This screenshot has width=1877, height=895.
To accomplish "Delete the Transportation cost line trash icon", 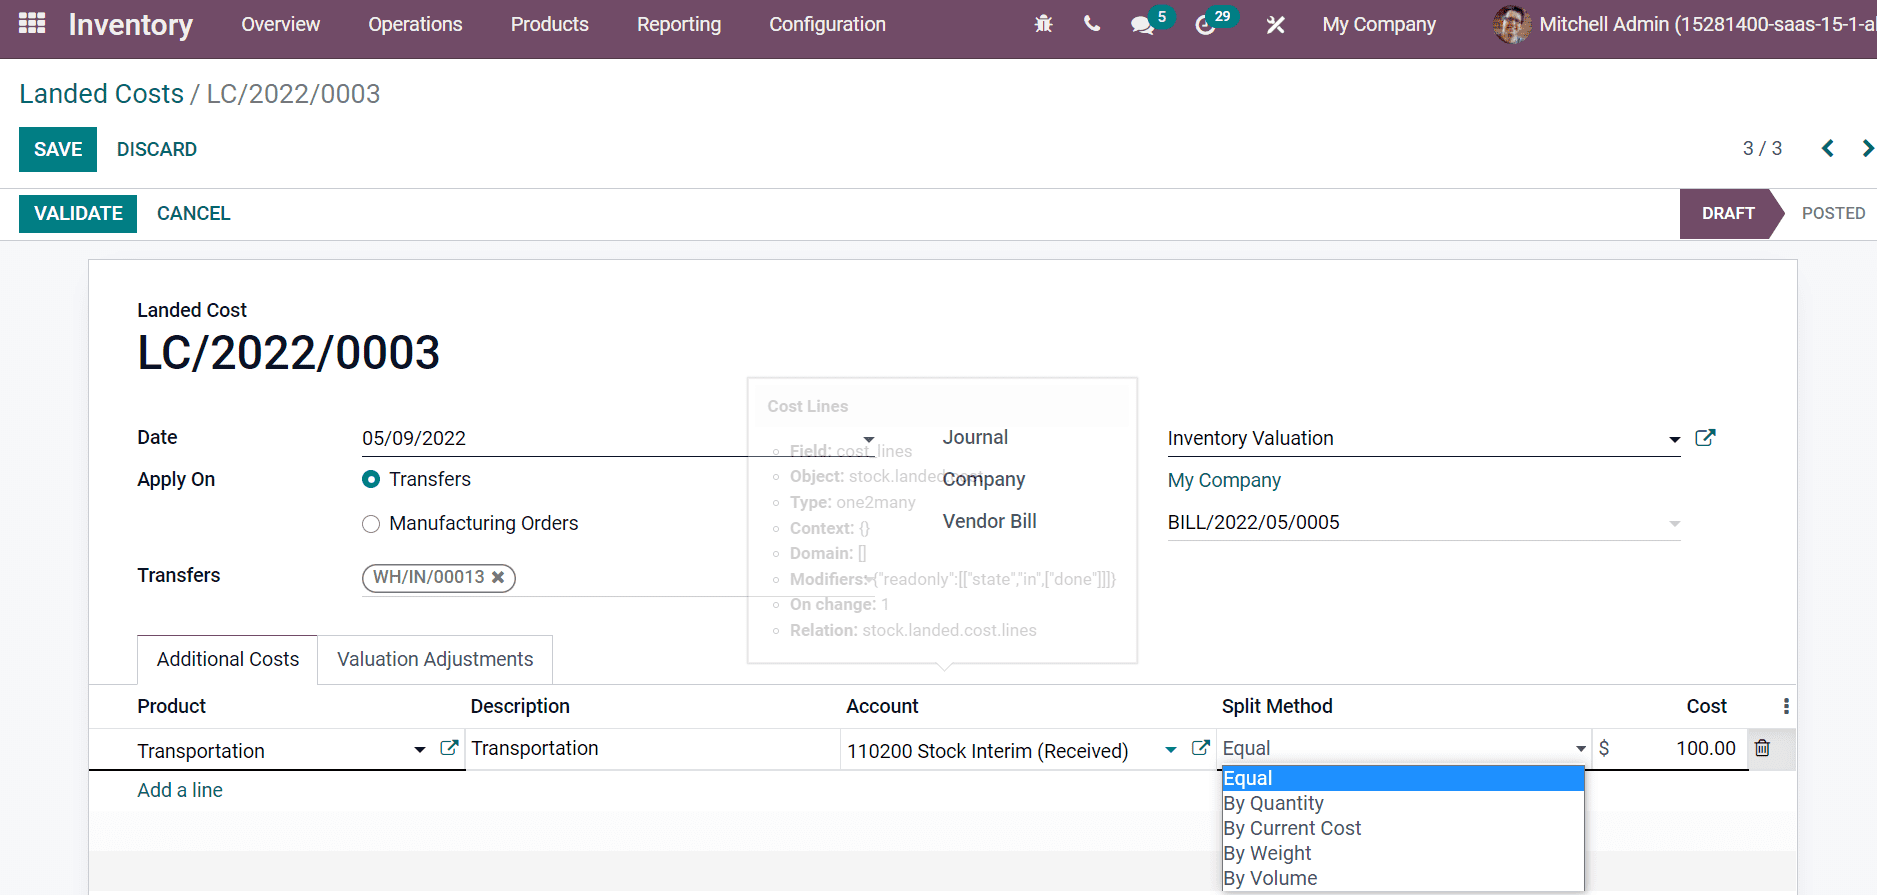I will click(x=1762, y=748).
